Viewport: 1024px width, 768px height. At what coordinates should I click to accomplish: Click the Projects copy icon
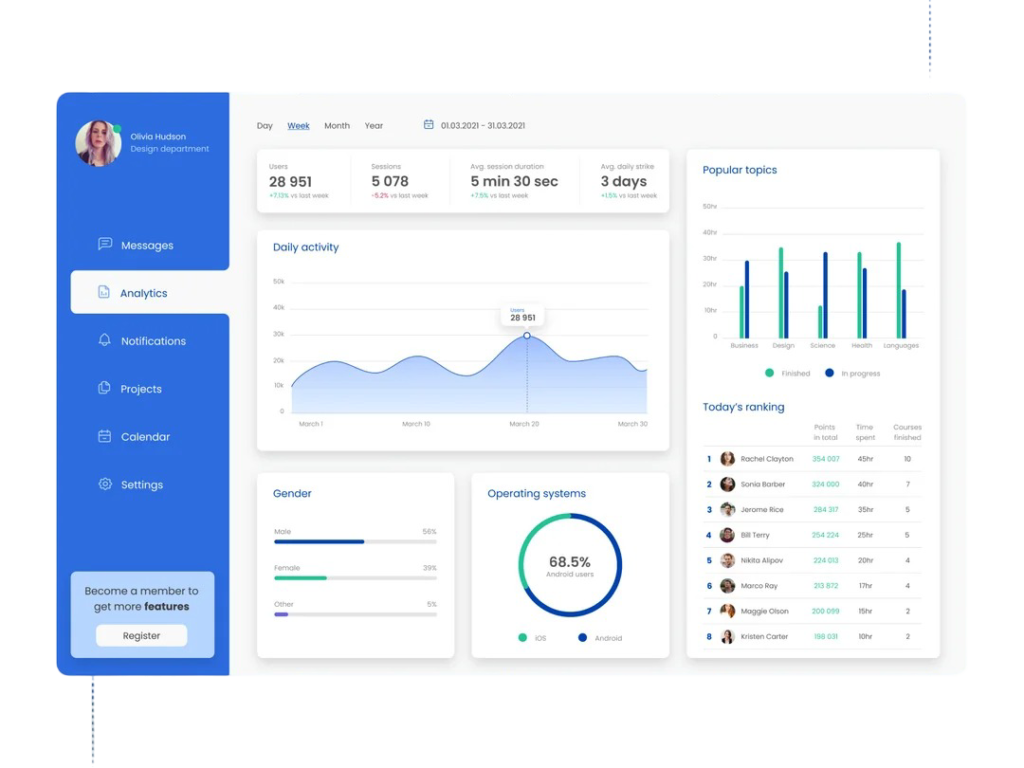pos(105,389)
